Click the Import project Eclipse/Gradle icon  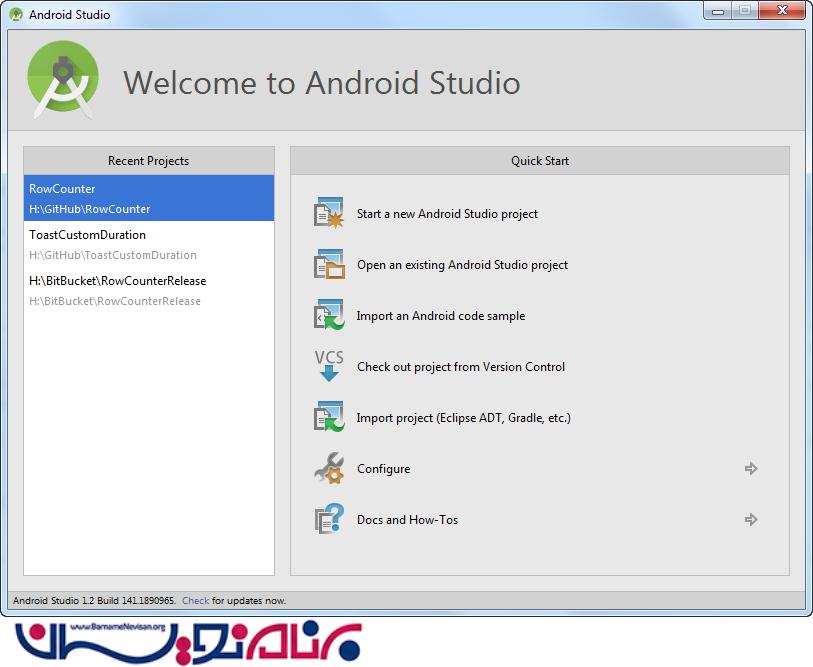[x=328, y=417]
